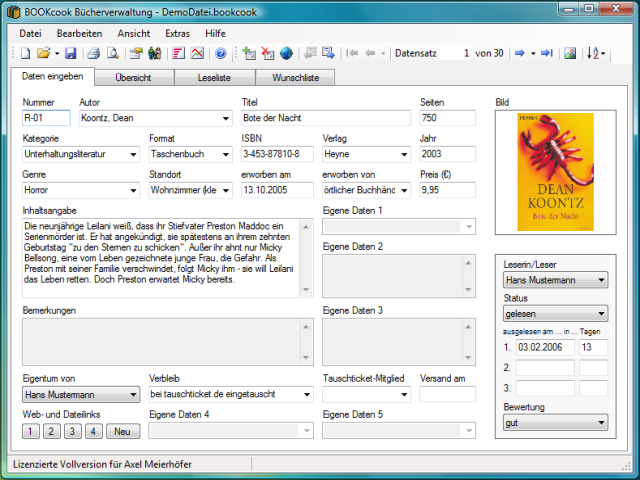Click the blue help question mark icon
This screenshot has height=480, width=640.
[220, 53]
